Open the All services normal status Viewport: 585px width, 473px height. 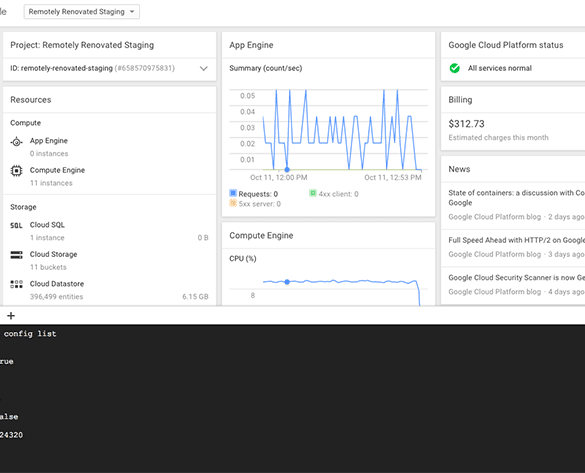coord(500,68)
